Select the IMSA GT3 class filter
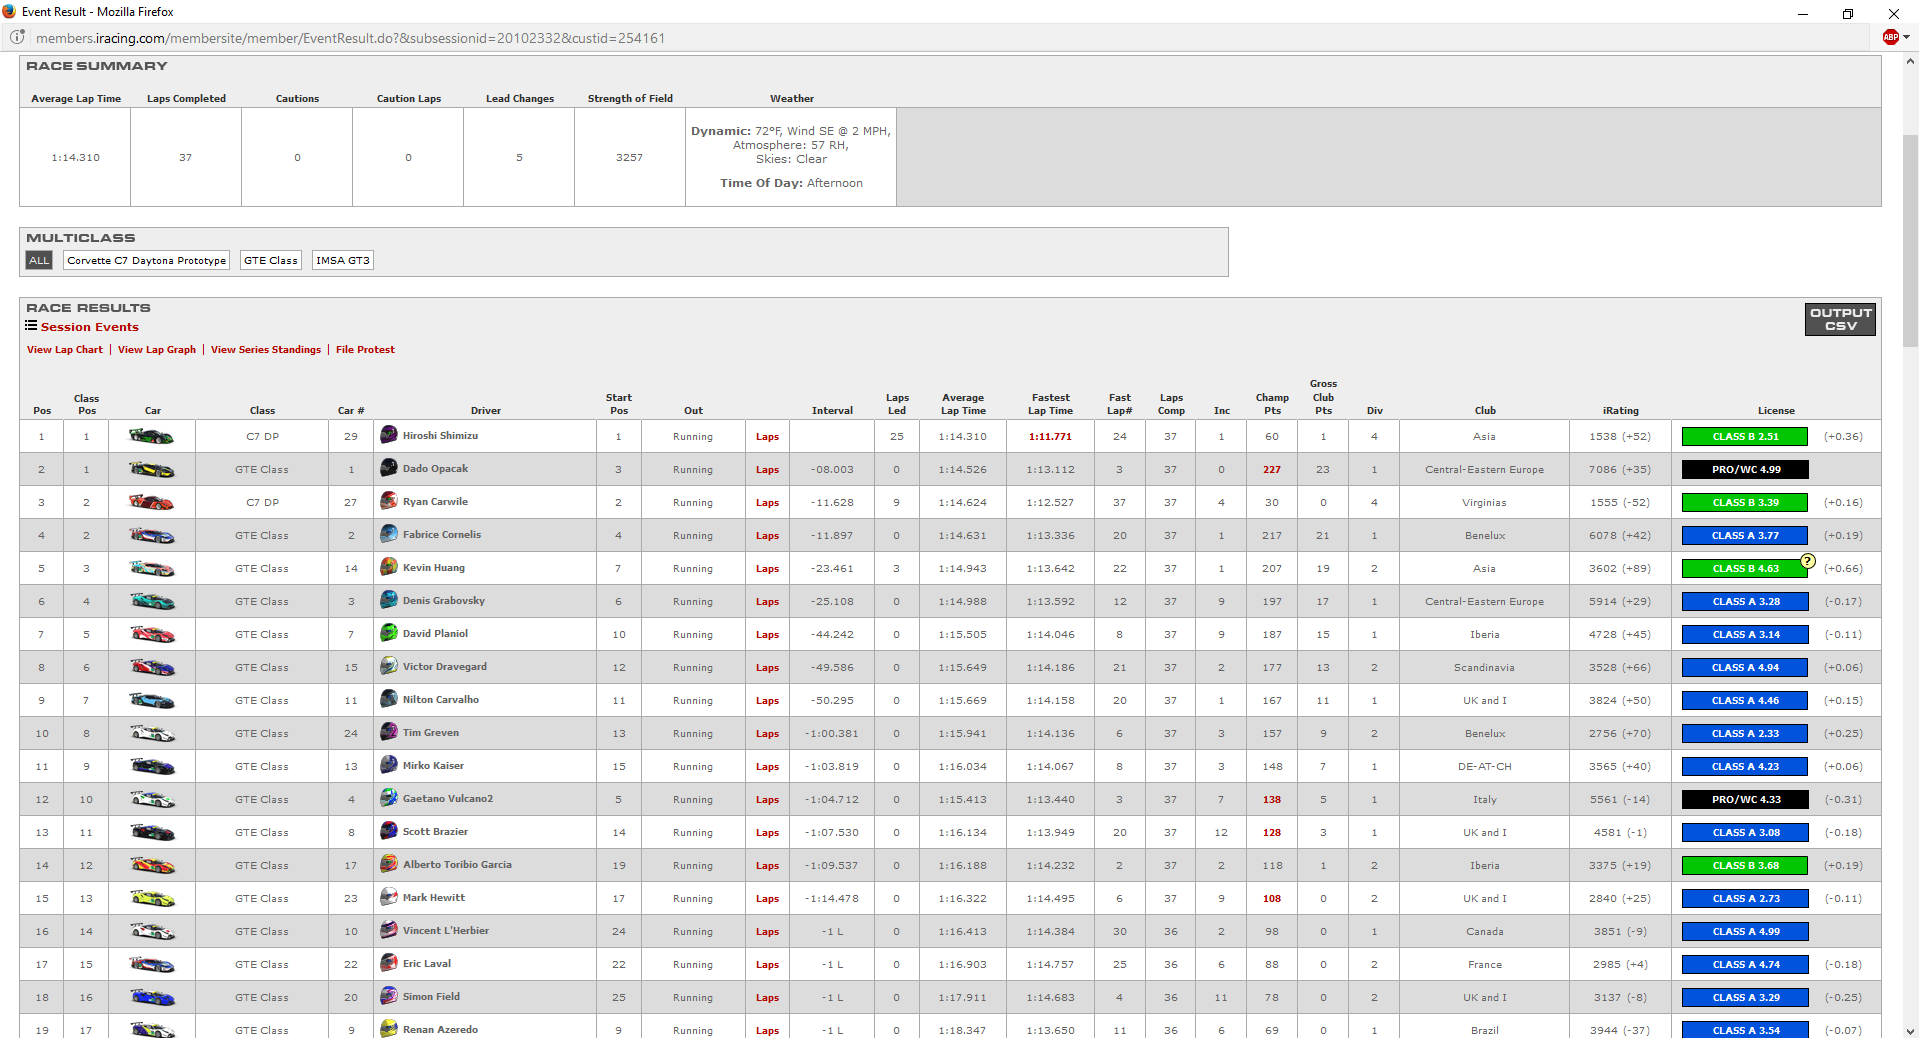The image size is (1919, 1038). coord(343,260)
